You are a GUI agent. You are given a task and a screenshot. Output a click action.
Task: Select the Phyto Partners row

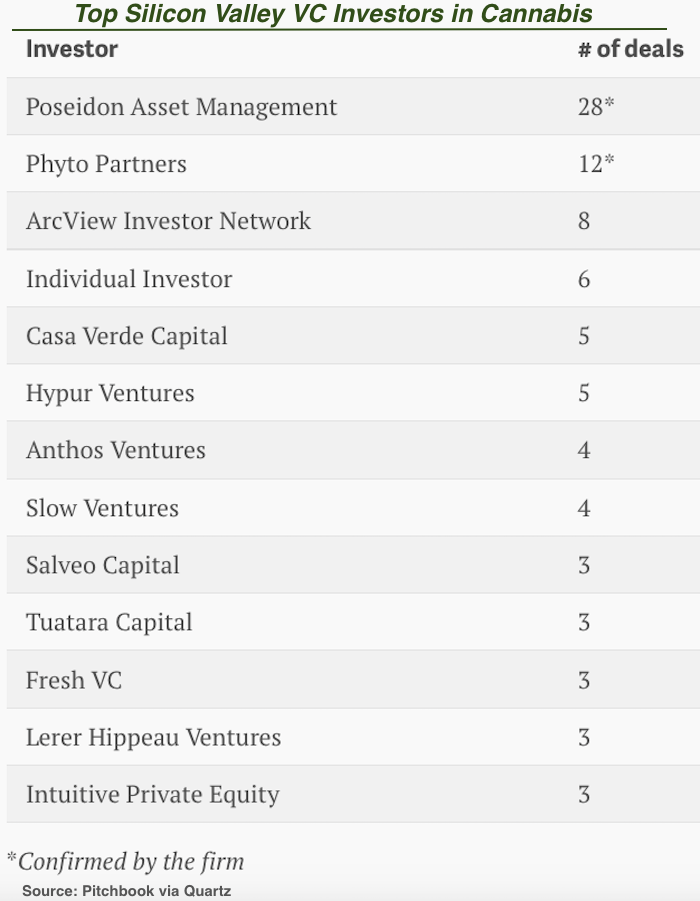click(x=353, y=163)
